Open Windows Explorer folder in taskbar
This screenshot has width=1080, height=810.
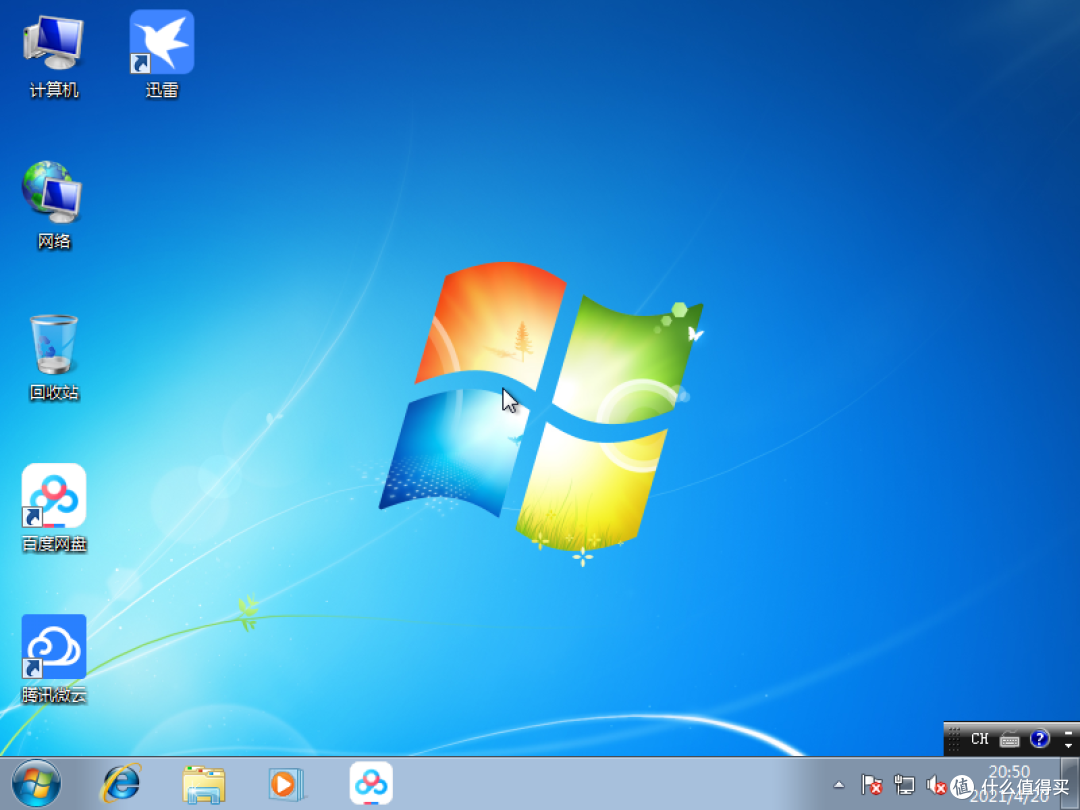click(x=204, y=784)
